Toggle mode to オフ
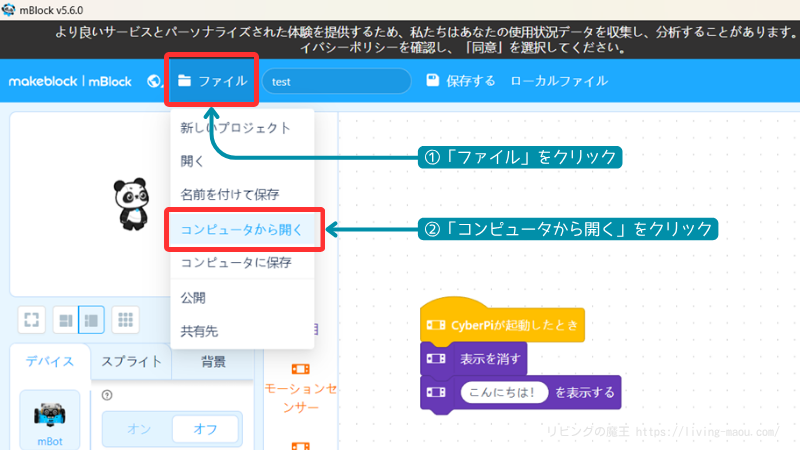 (x=205, y=429)
